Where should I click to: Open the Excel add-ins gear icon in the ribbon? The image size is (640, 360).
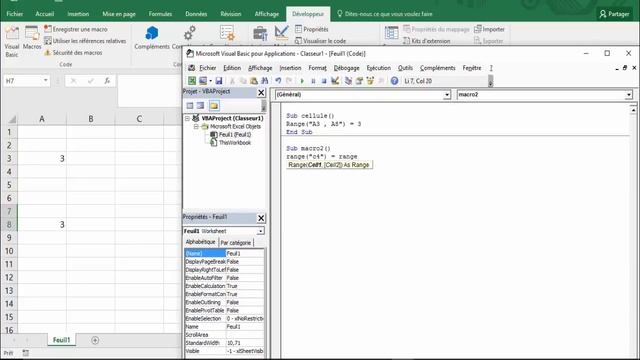point(189,33)
